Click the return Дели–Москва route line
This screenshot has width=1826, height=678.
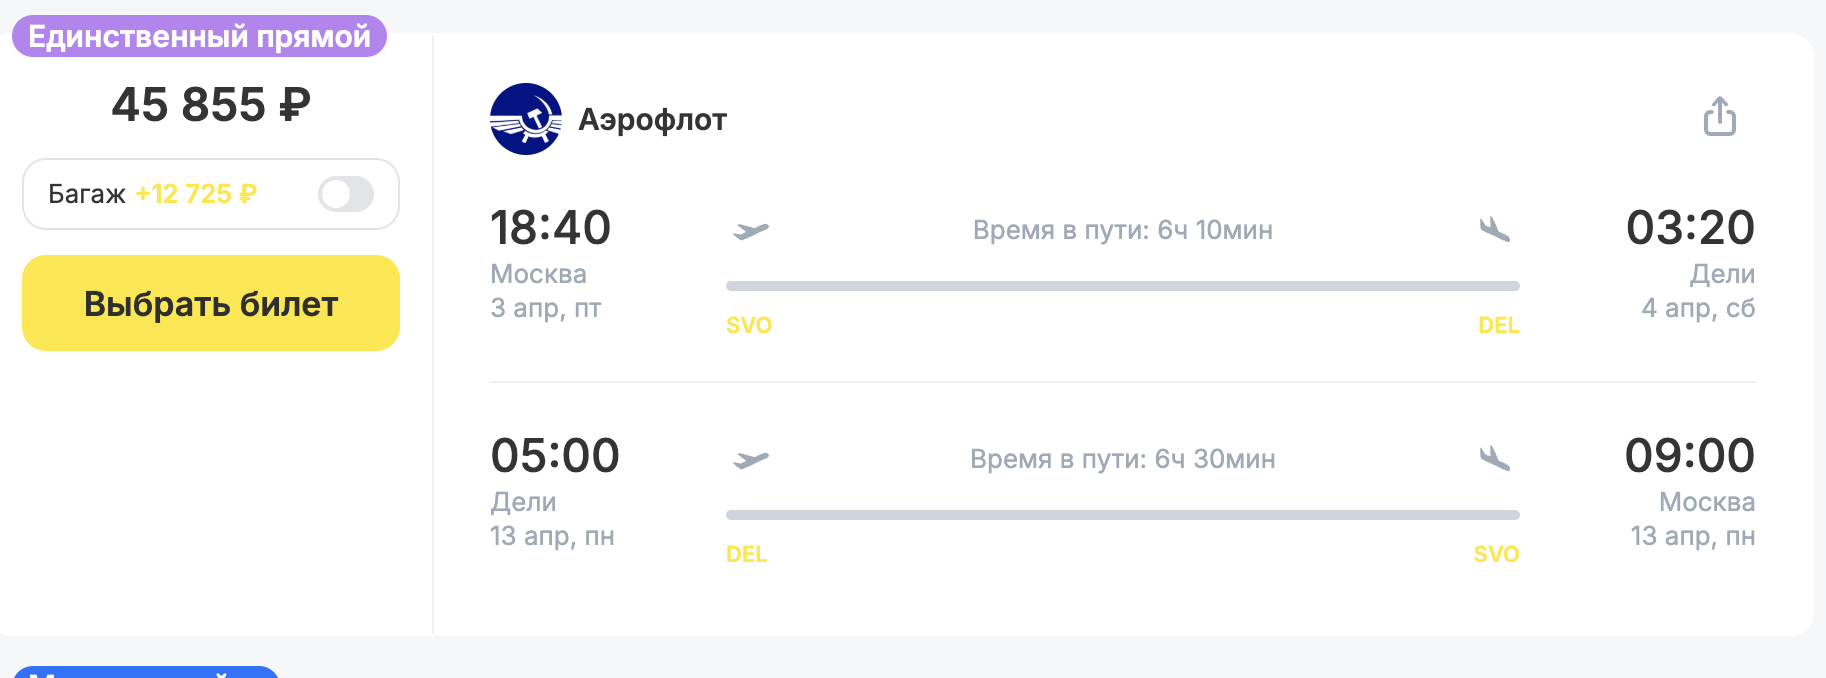tap(1122, 515)
